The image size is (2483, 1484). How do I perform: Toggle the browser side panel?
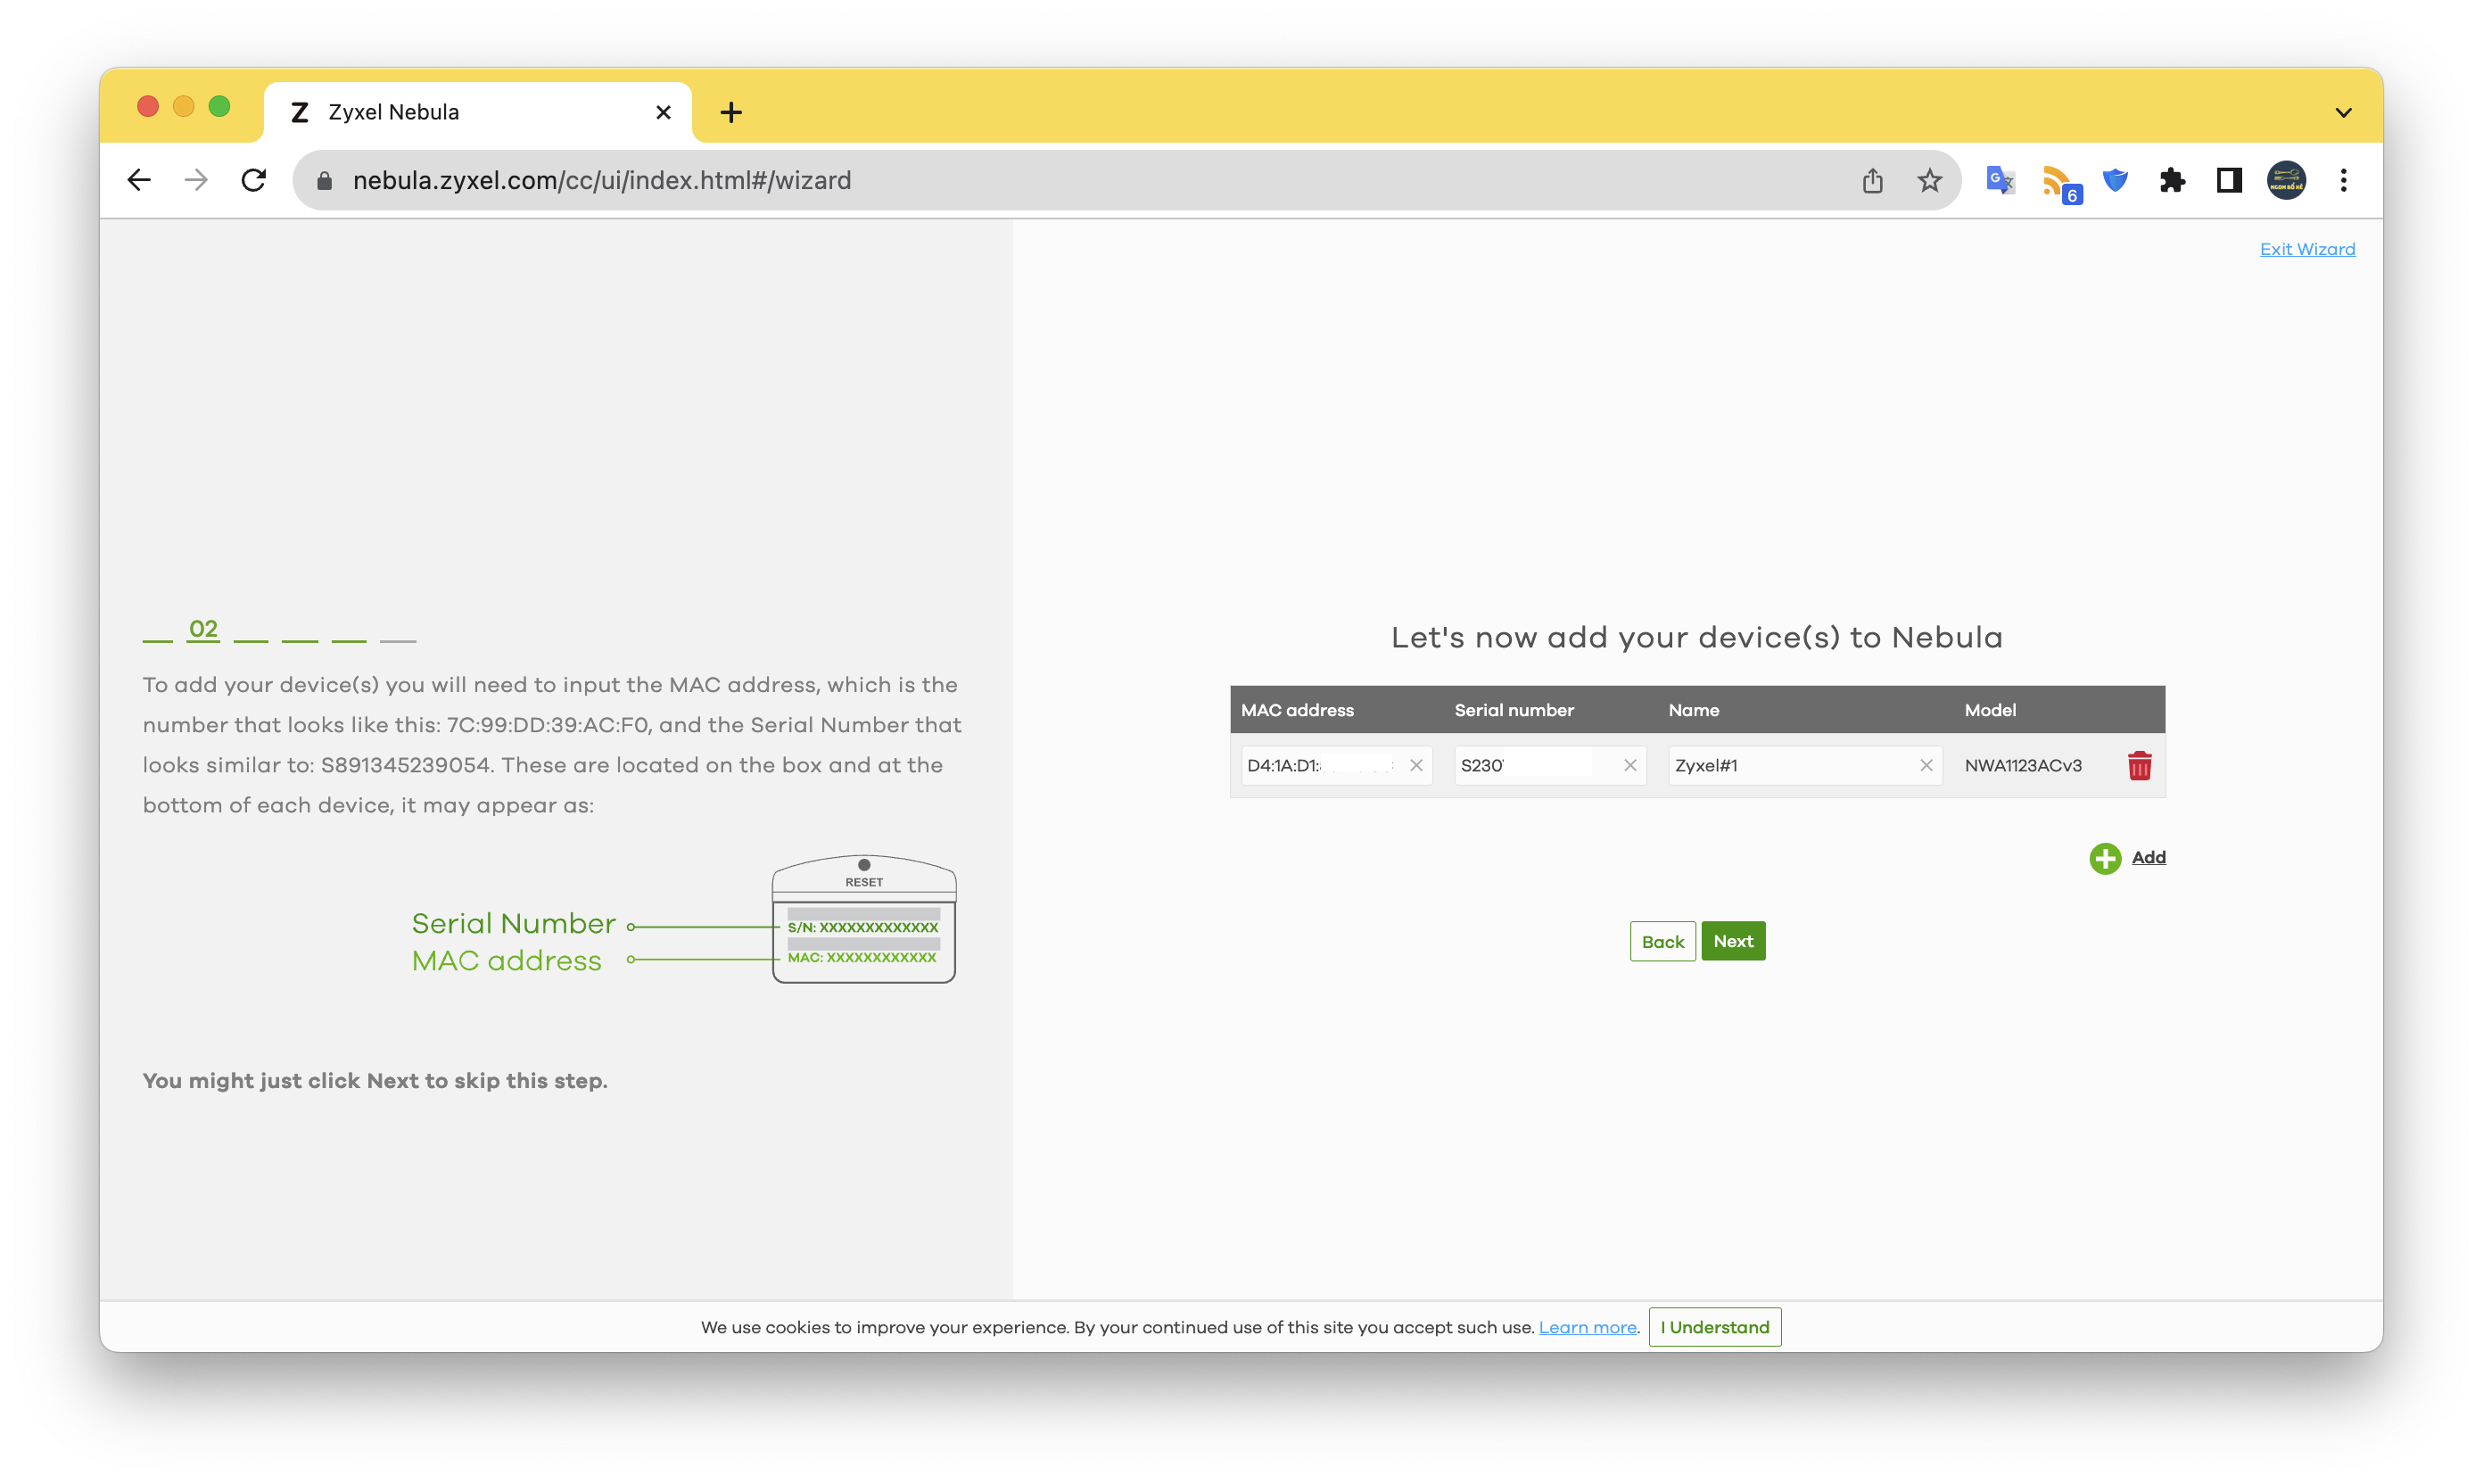coord(2229,181)
